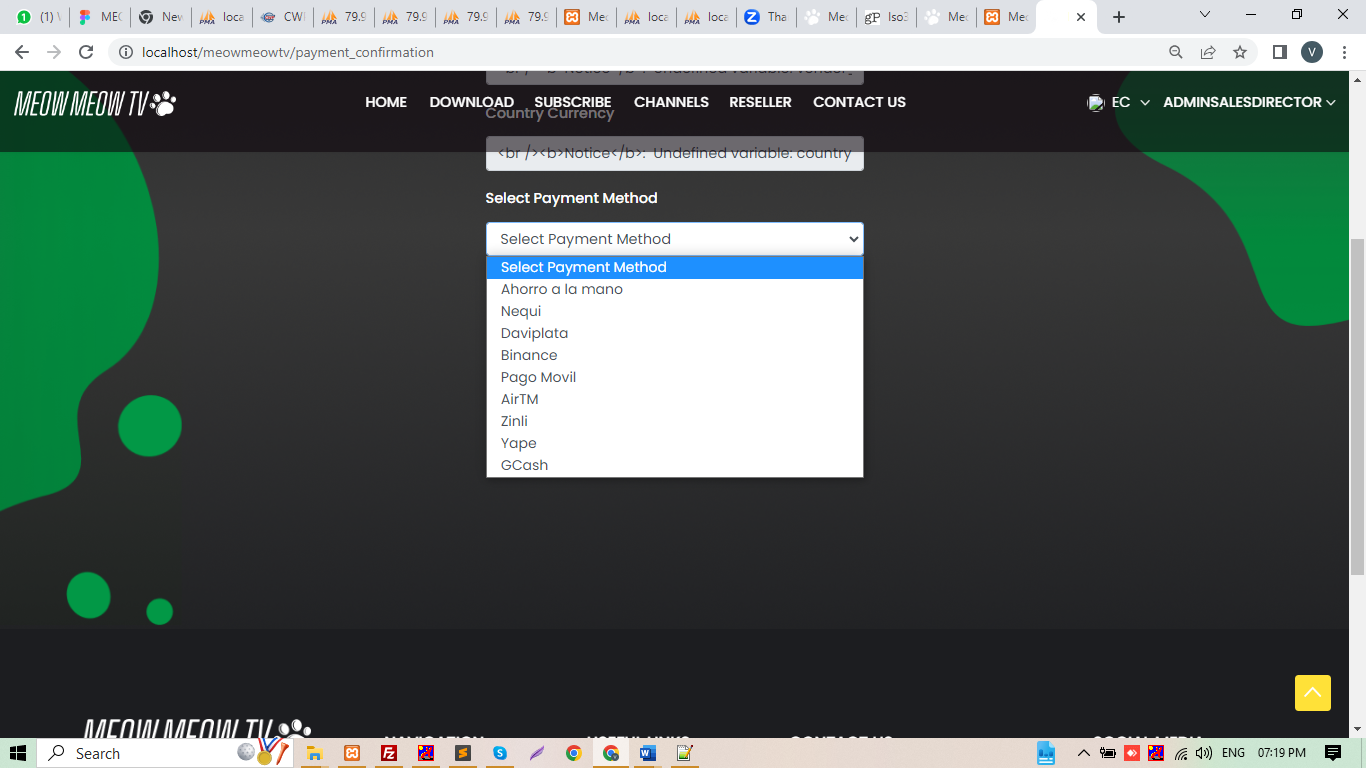This screenshot has width=1366, height=768.
Task: Choose Zinli from the payment list
Action: 675,421
